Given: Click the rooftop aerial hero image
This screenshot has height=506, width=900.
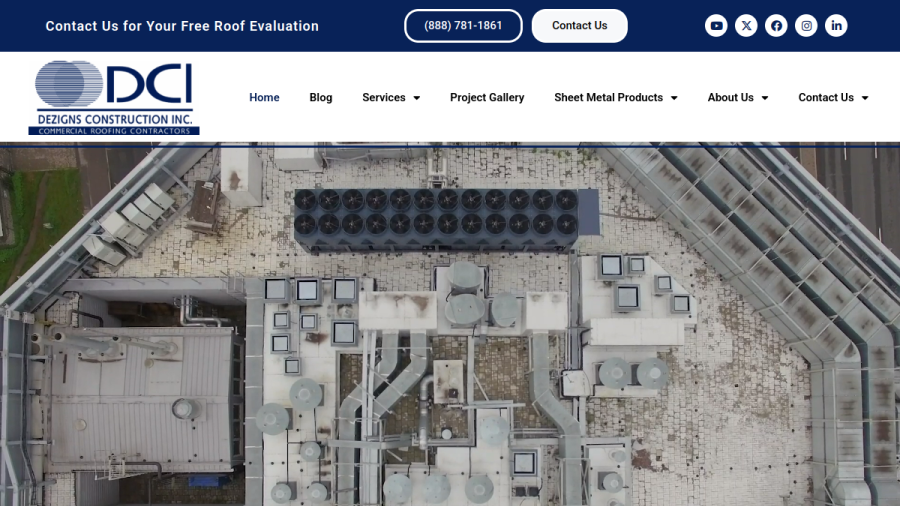Looking at the screenshot, I should point(450,326).
